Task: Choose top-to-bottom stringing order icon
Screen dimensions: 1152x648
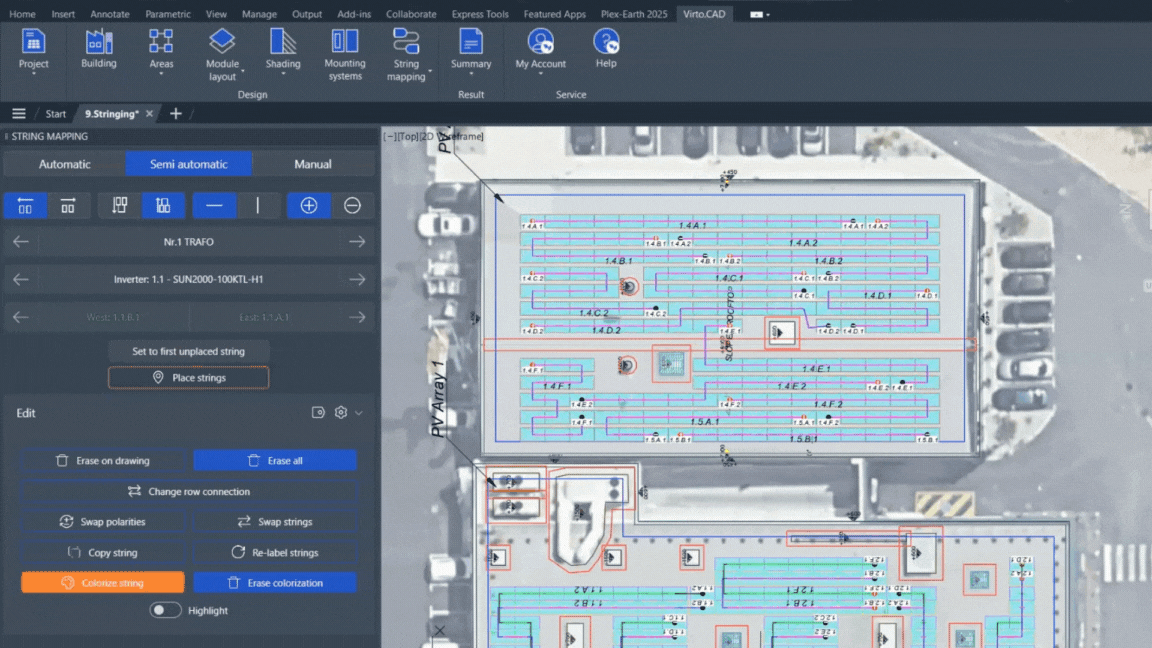Action: [120, 206]
